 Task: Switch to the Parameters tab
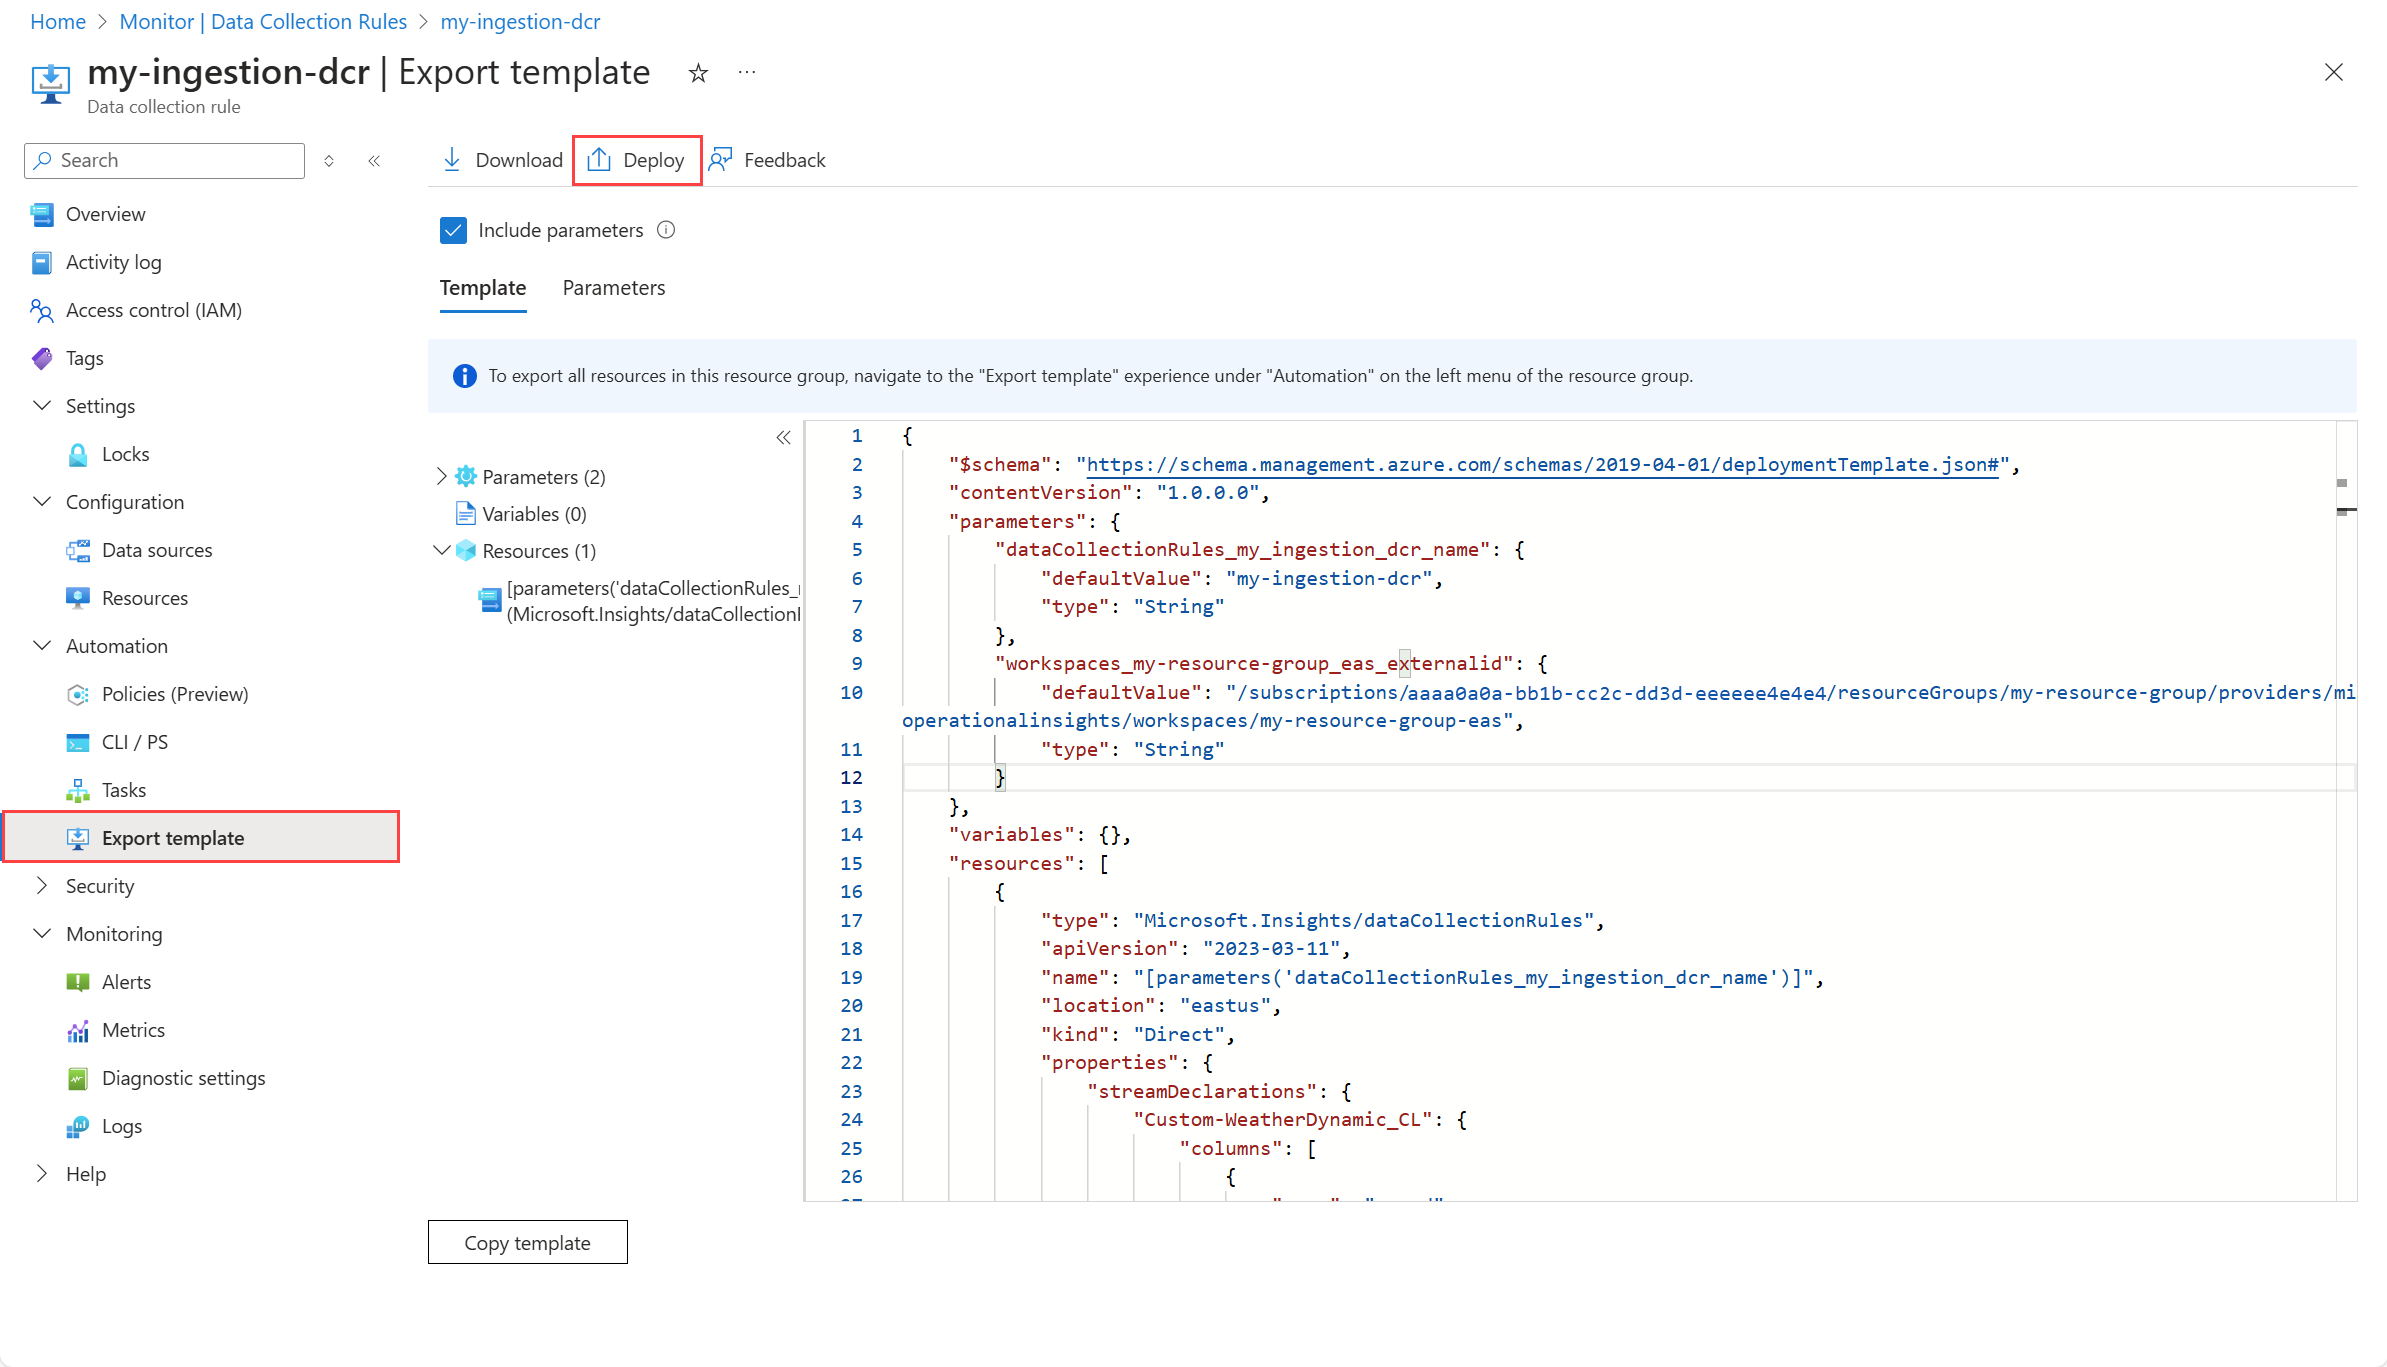613,288
